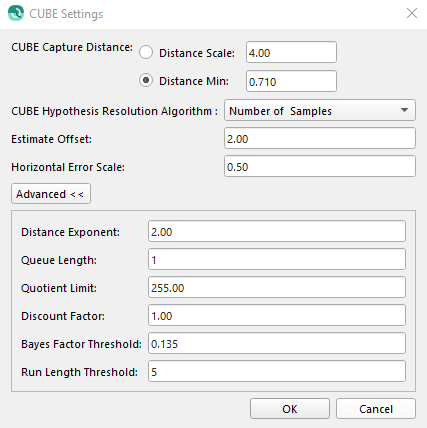Click the Horizontal Error Scale field

[320, 166]
